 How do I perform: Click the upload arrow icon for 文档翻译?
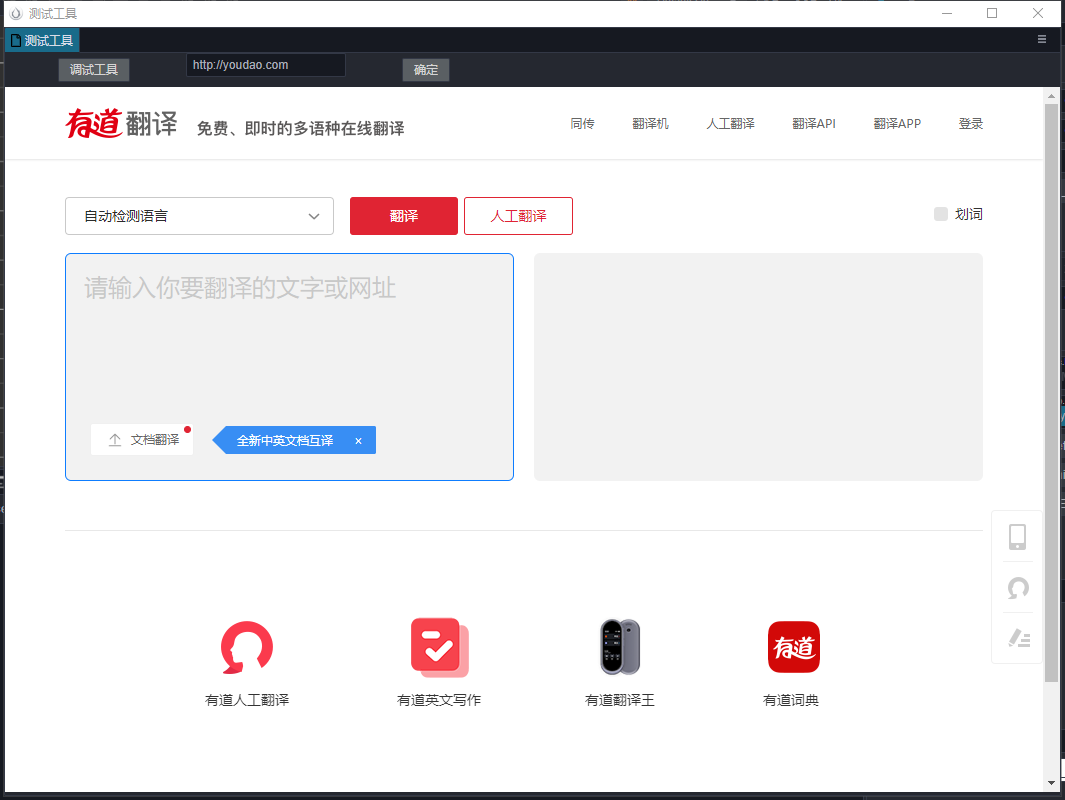pos(115,440)
